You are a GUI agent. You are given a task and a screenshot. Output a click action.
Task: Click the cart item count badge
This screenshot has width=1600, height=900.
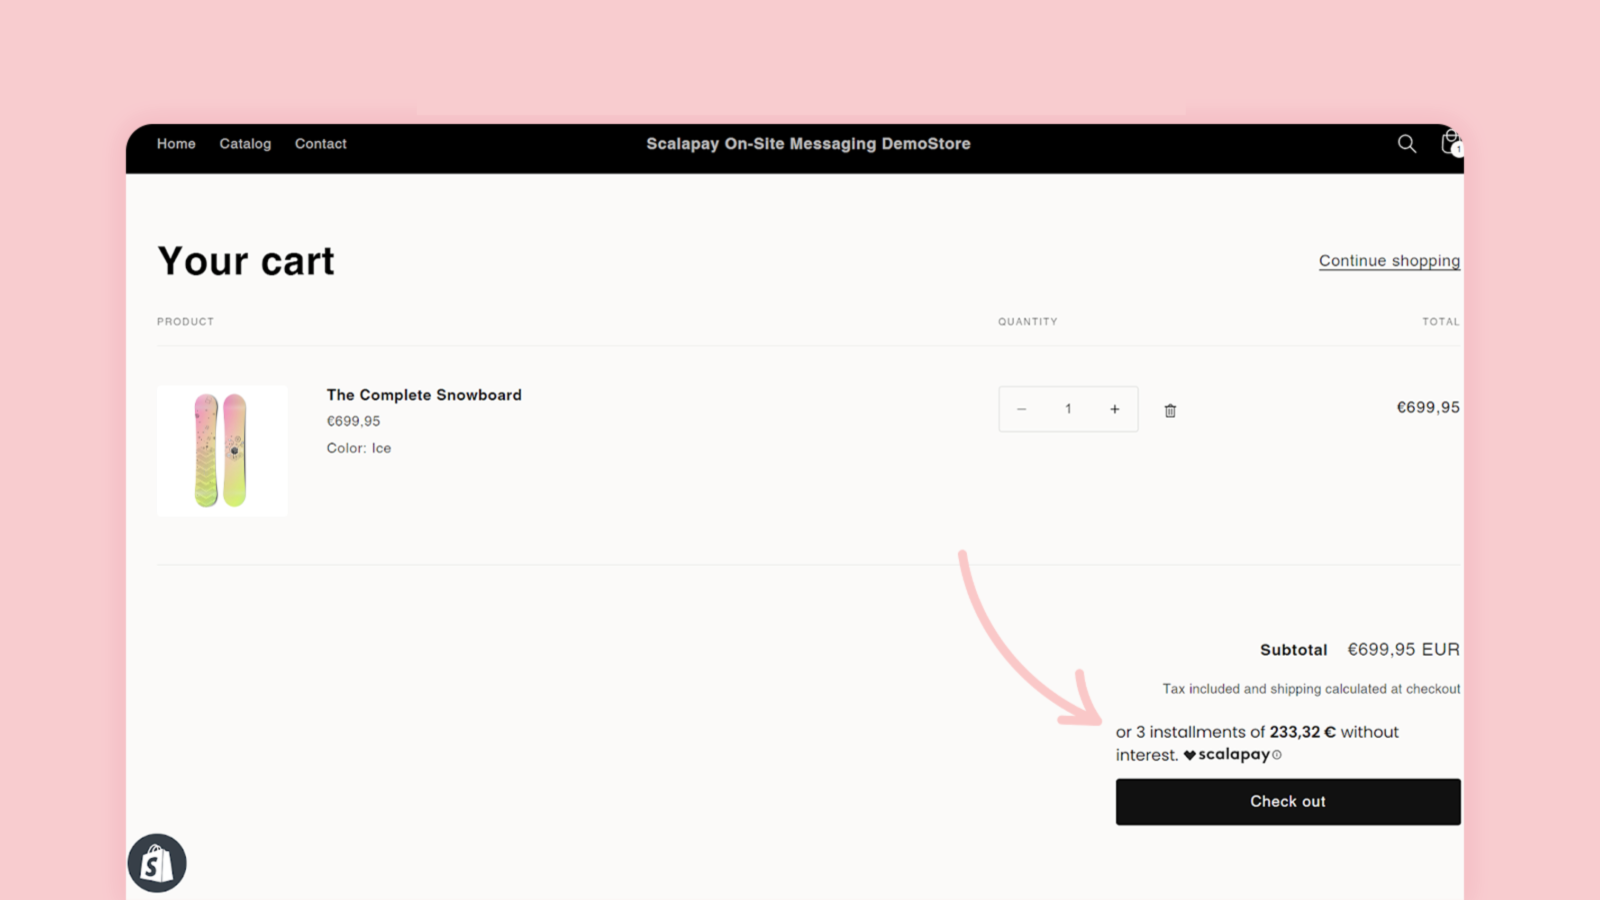click(1459, 150)
